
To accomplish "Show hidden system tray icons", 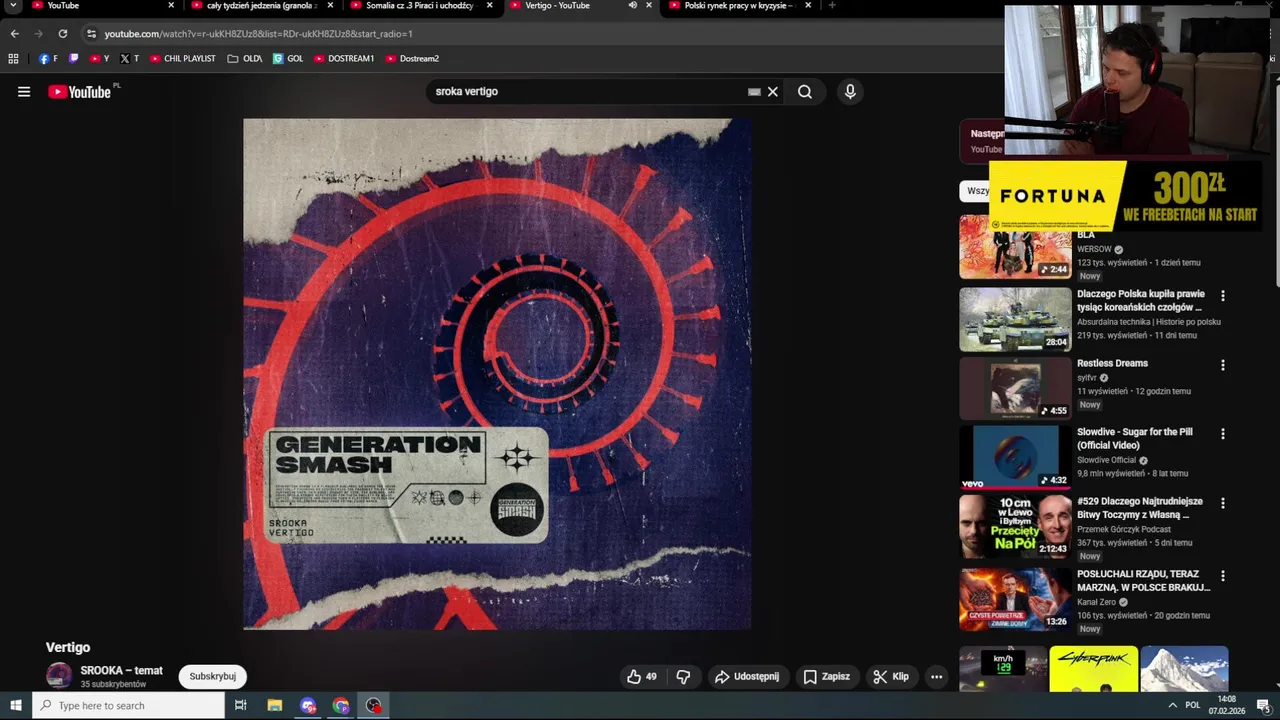I will (x=1172, y=706).
